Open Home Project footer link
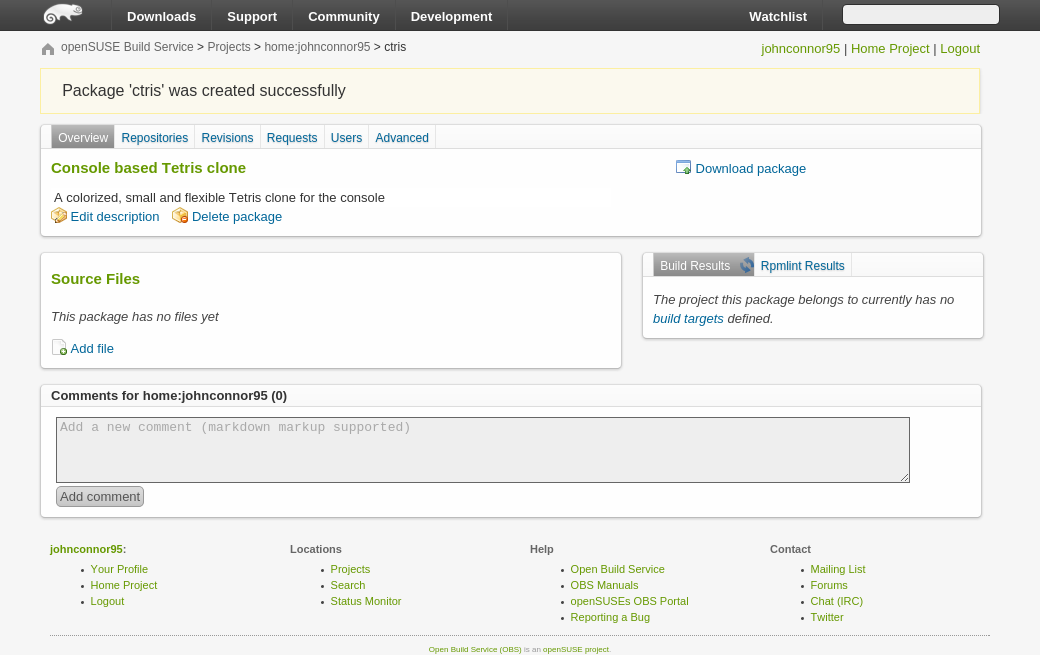This screenshot has width=1040, height=655. click(x=123, y=585)
